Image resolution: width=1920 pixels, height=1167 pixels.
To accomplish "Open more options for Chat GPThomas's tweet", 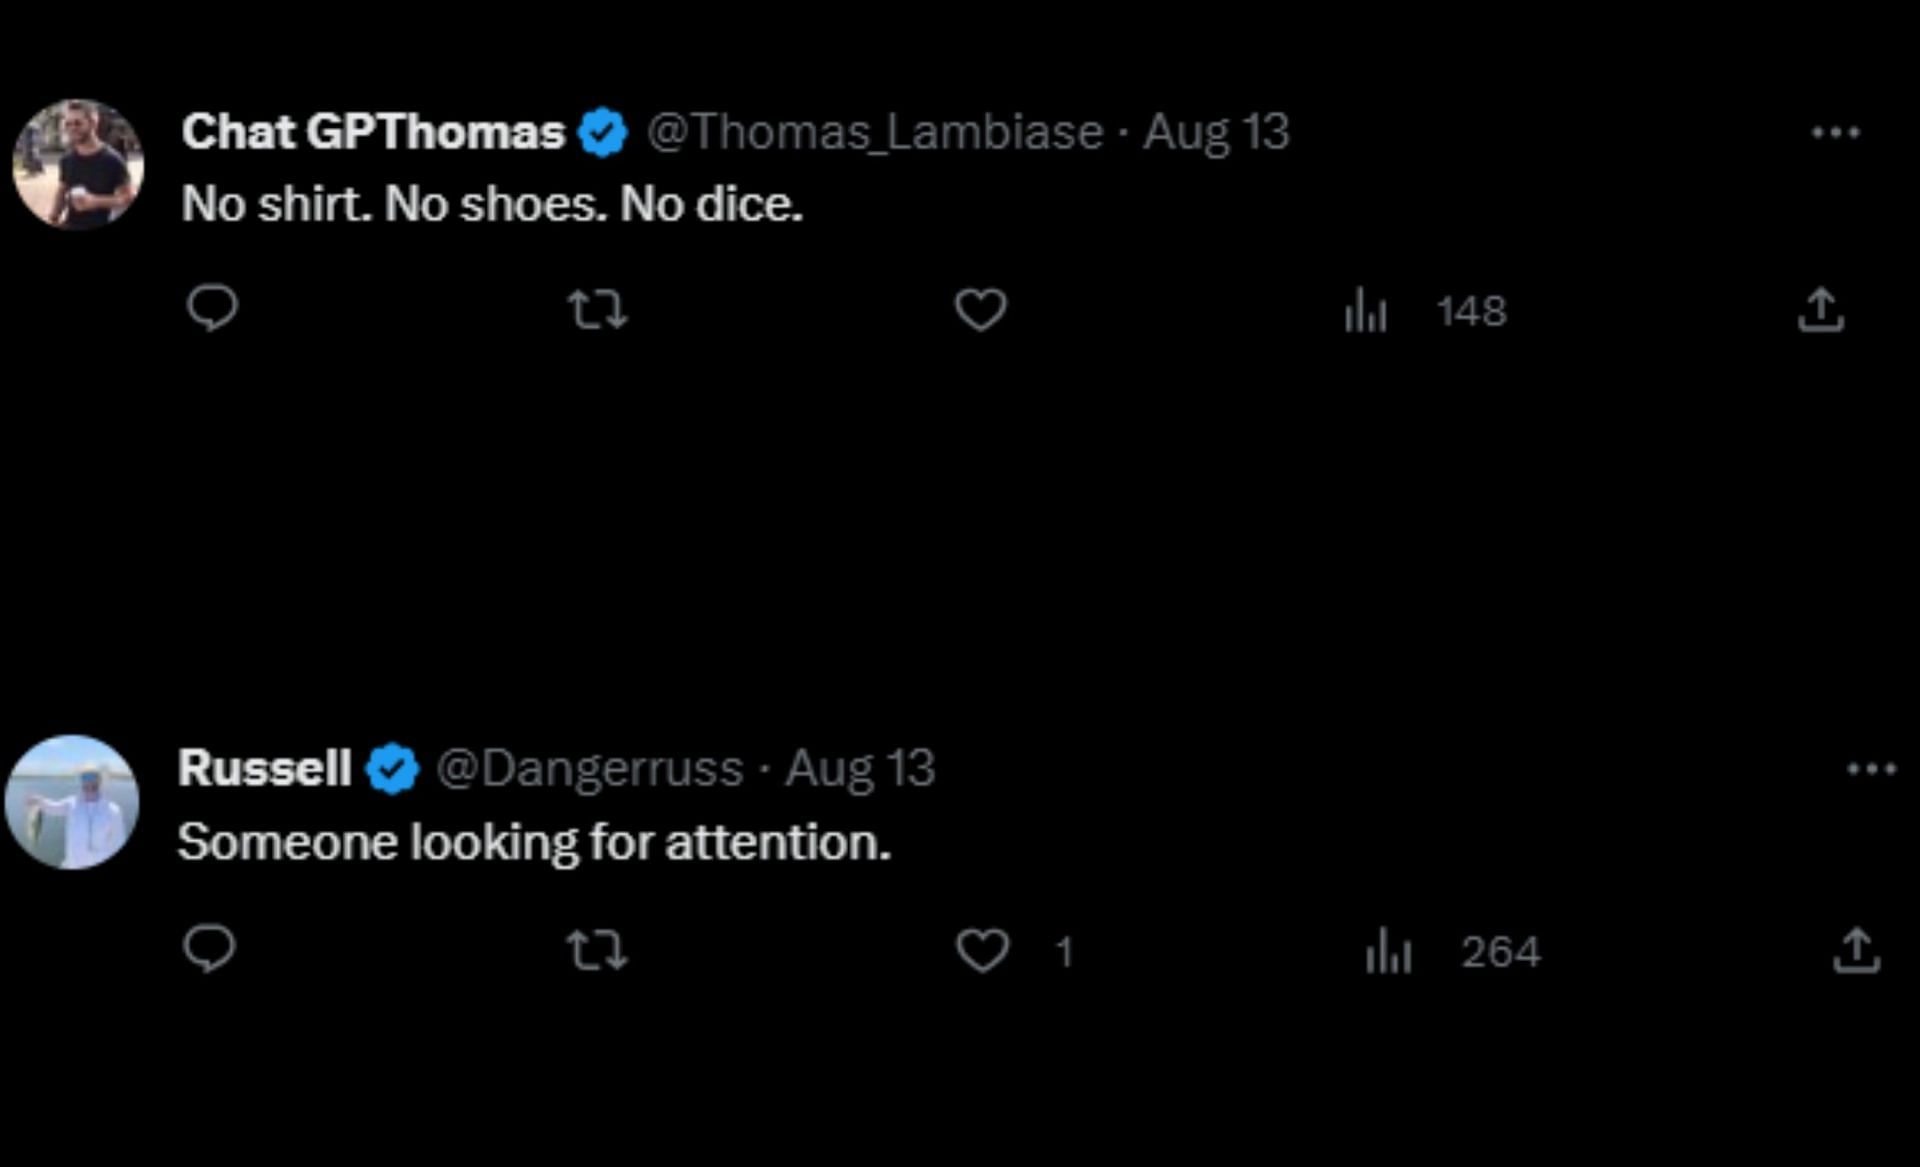I will 1835,132.
